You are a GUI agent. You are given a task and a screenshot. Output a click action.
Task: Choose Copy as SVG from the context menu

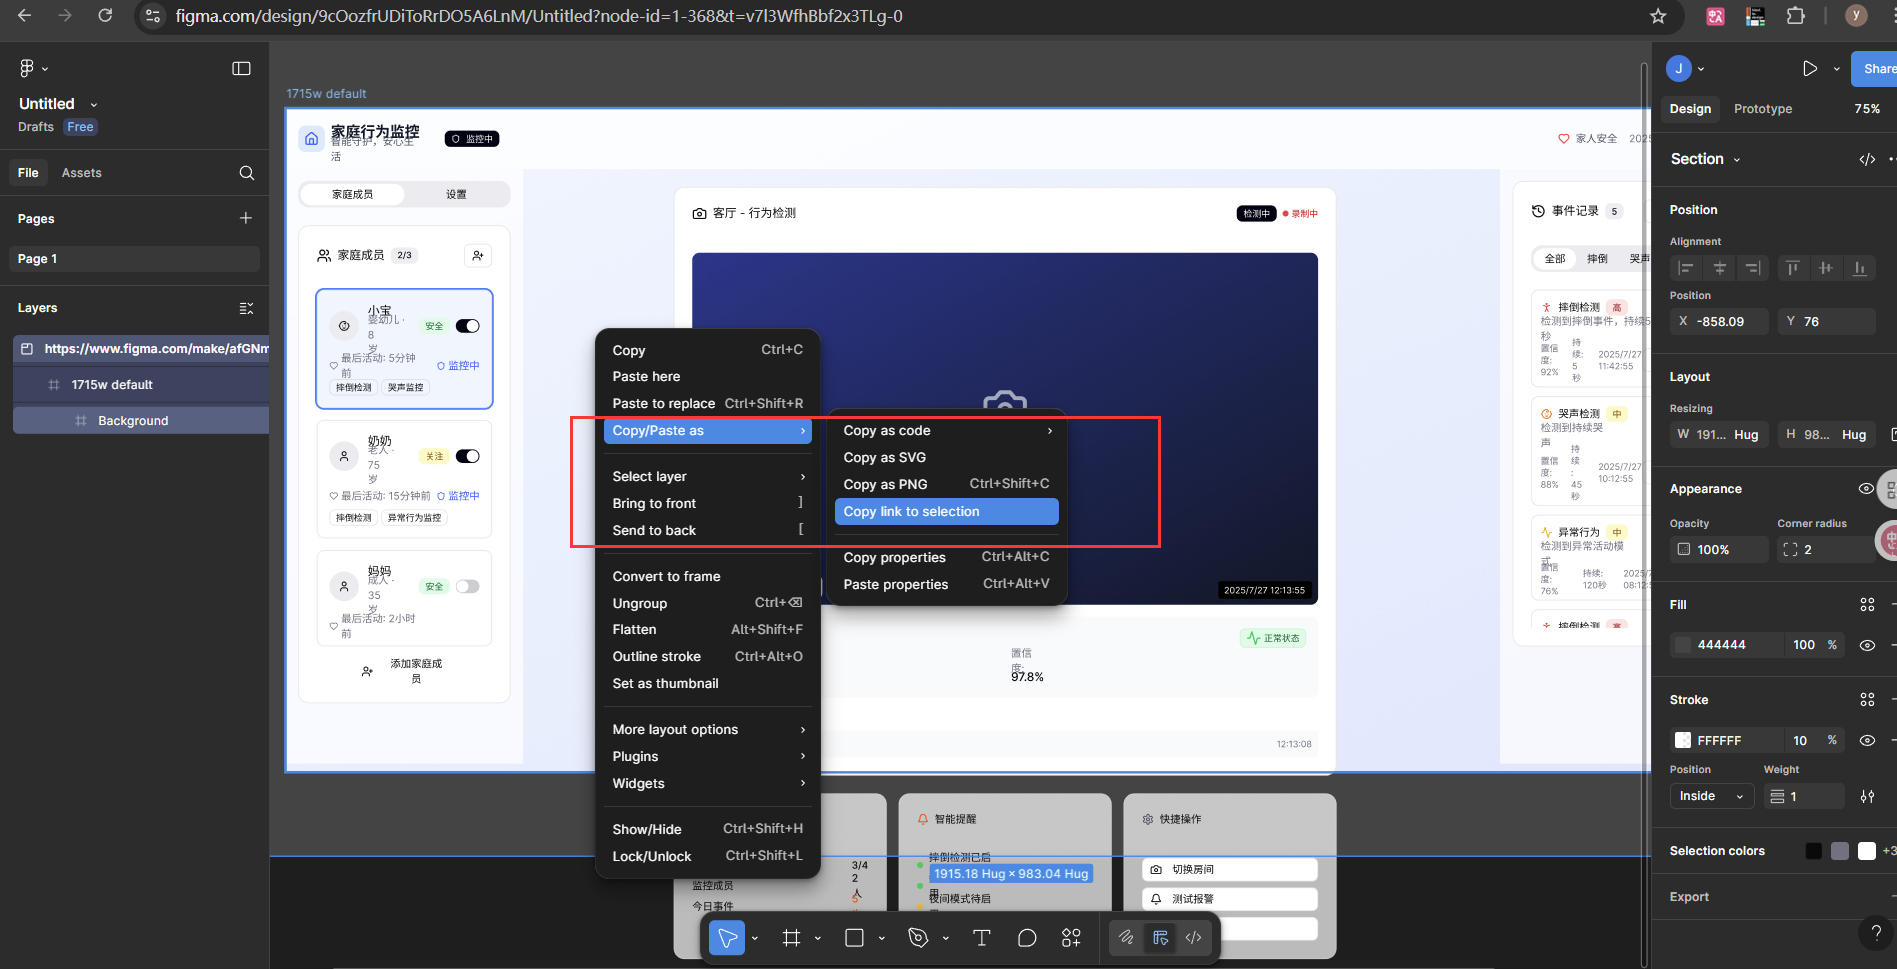click(x=884, y=457)
